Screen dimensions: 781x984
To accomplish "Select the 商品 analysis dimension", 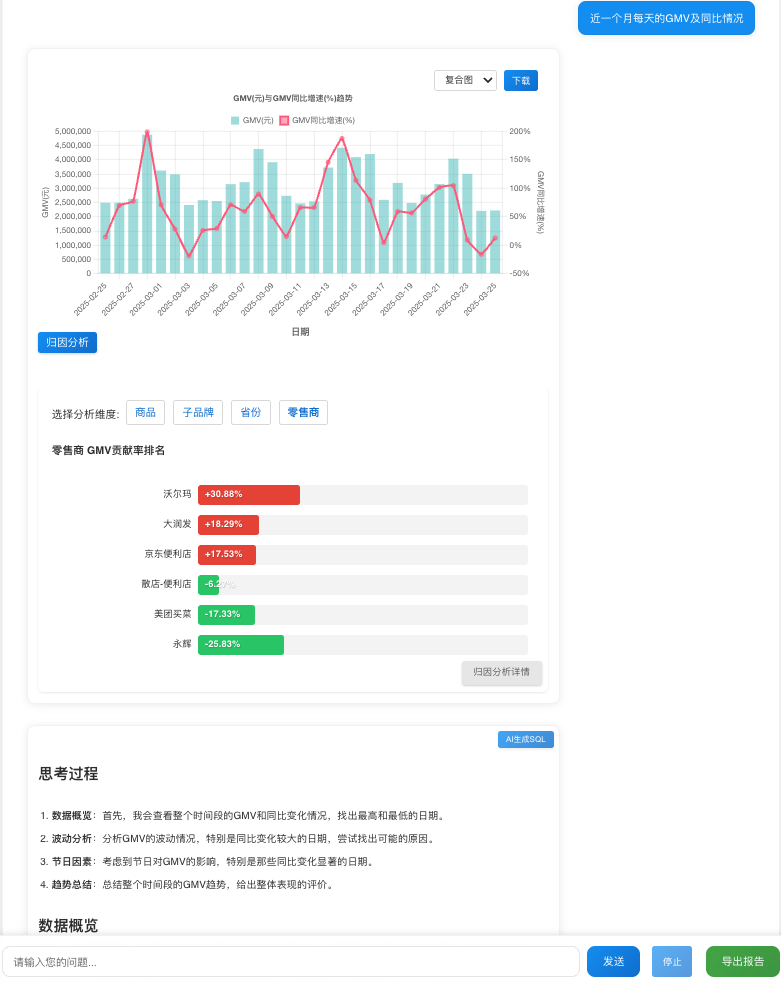I will coord(146,412).
